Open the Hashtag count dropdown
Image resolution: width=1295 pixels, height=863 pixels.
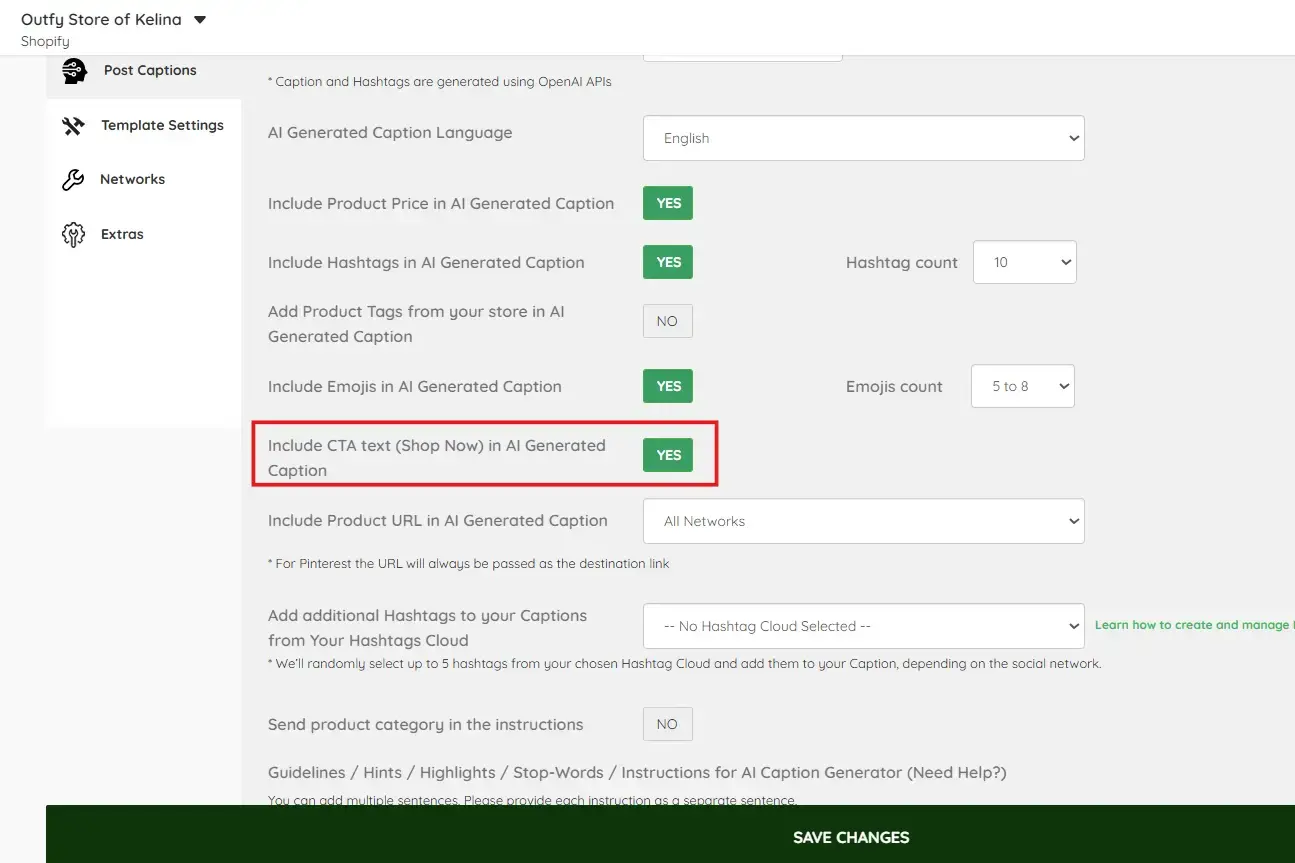click(x=1025, y=262)
